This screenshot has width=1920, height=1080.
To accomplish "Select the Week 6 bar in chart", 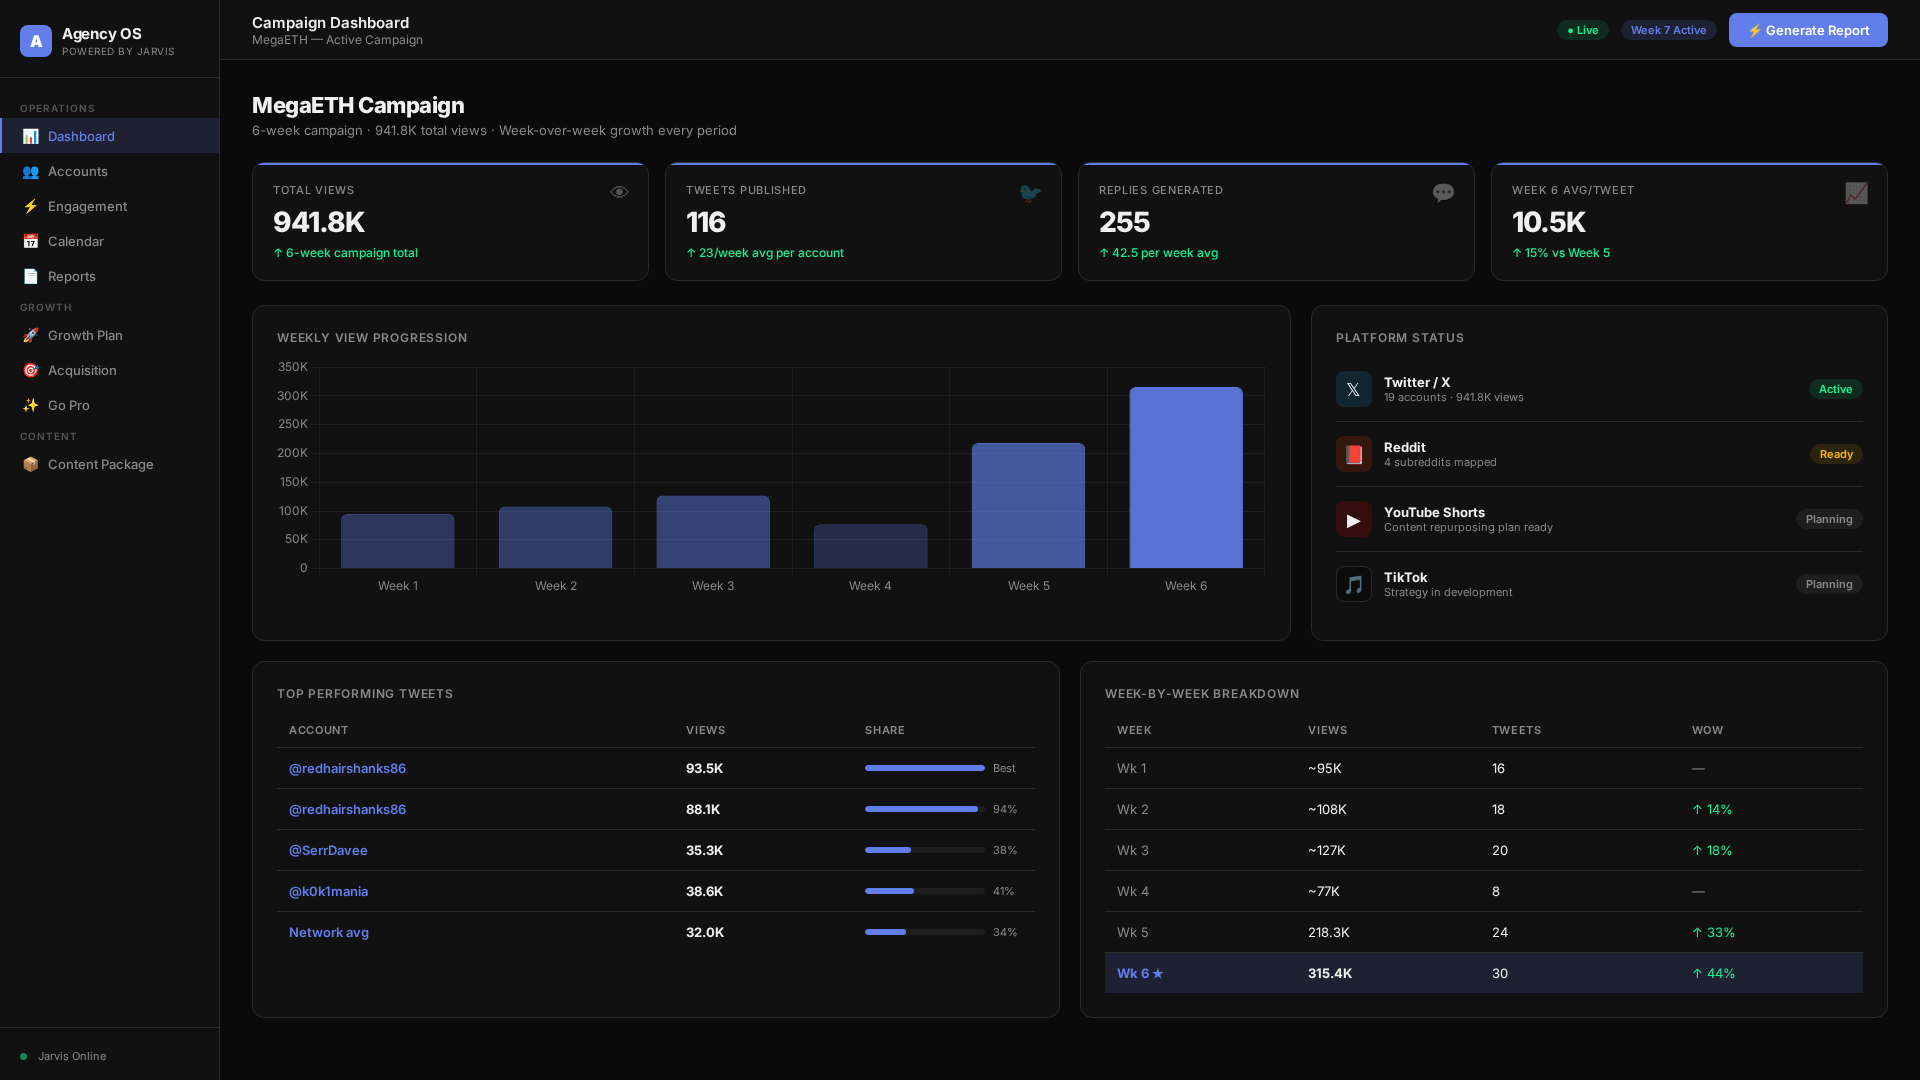I will (1186, 477).
